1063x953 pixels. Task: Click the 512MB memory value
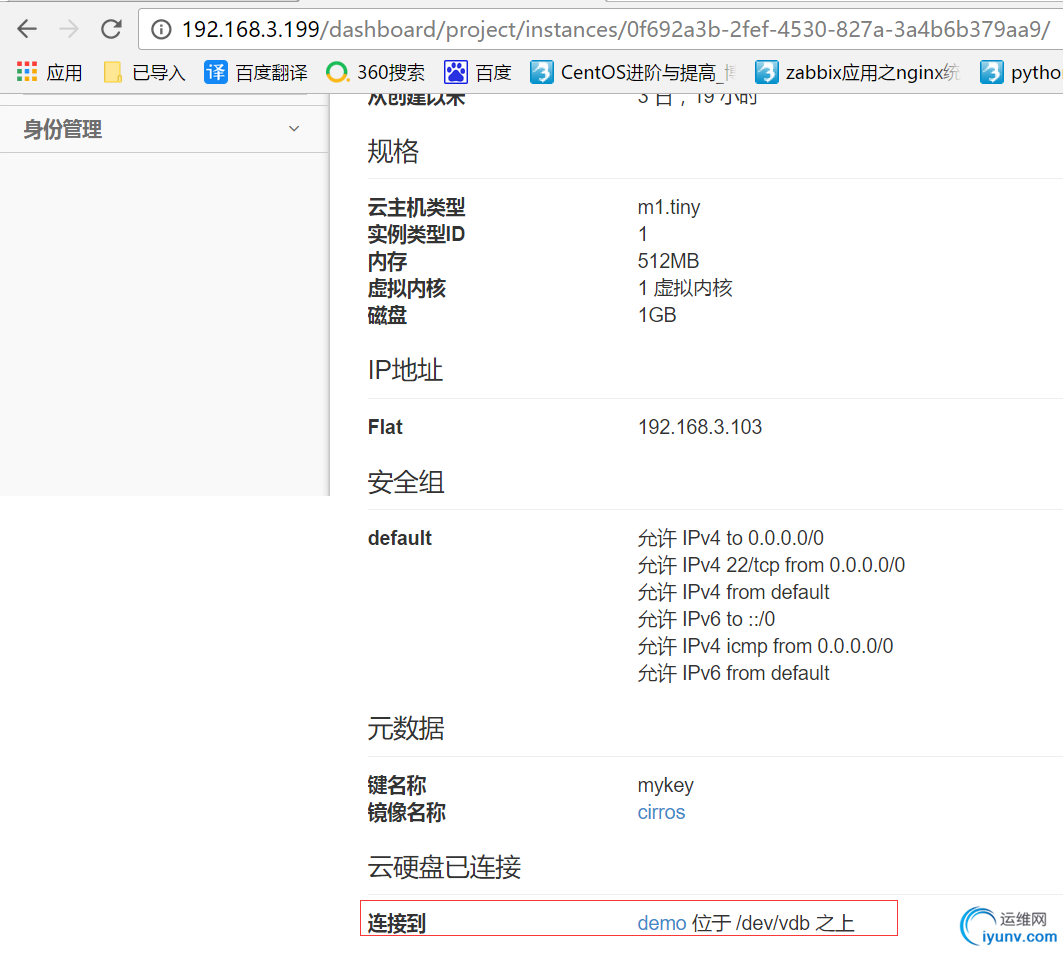click(668, 261)
